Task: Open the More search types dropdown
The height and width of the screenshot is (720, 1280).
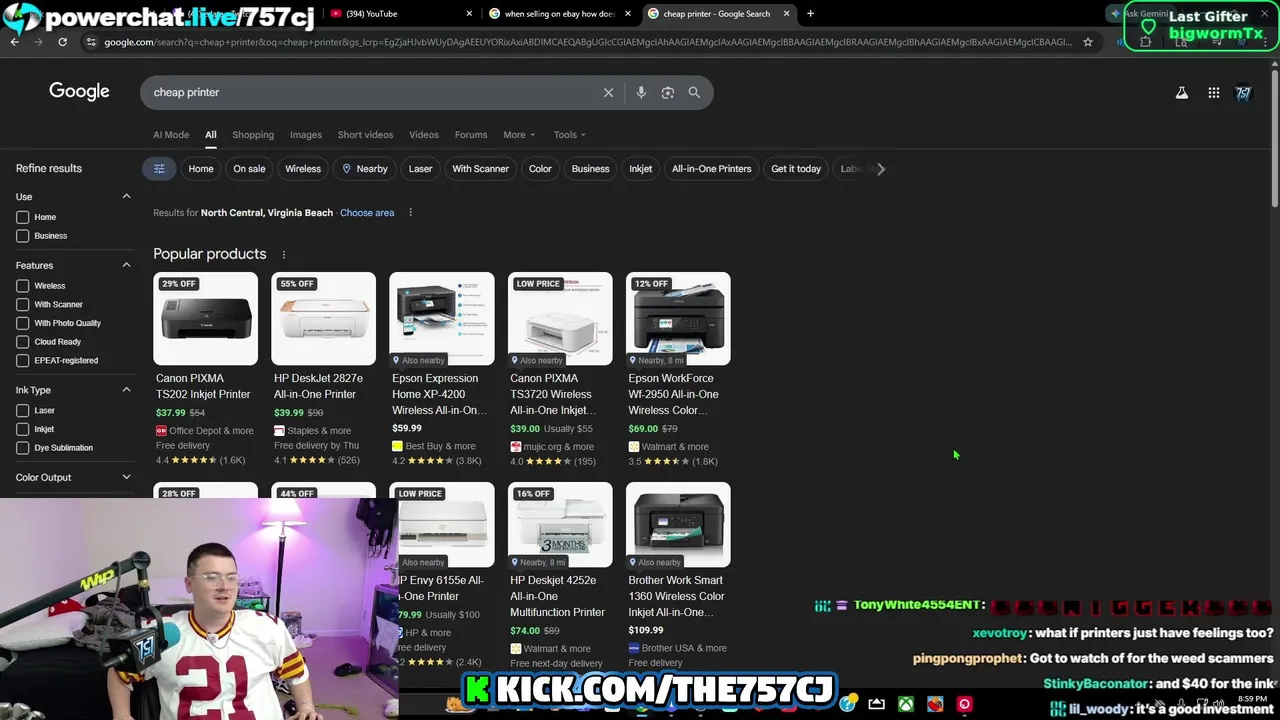Action: tap(519, 135)
